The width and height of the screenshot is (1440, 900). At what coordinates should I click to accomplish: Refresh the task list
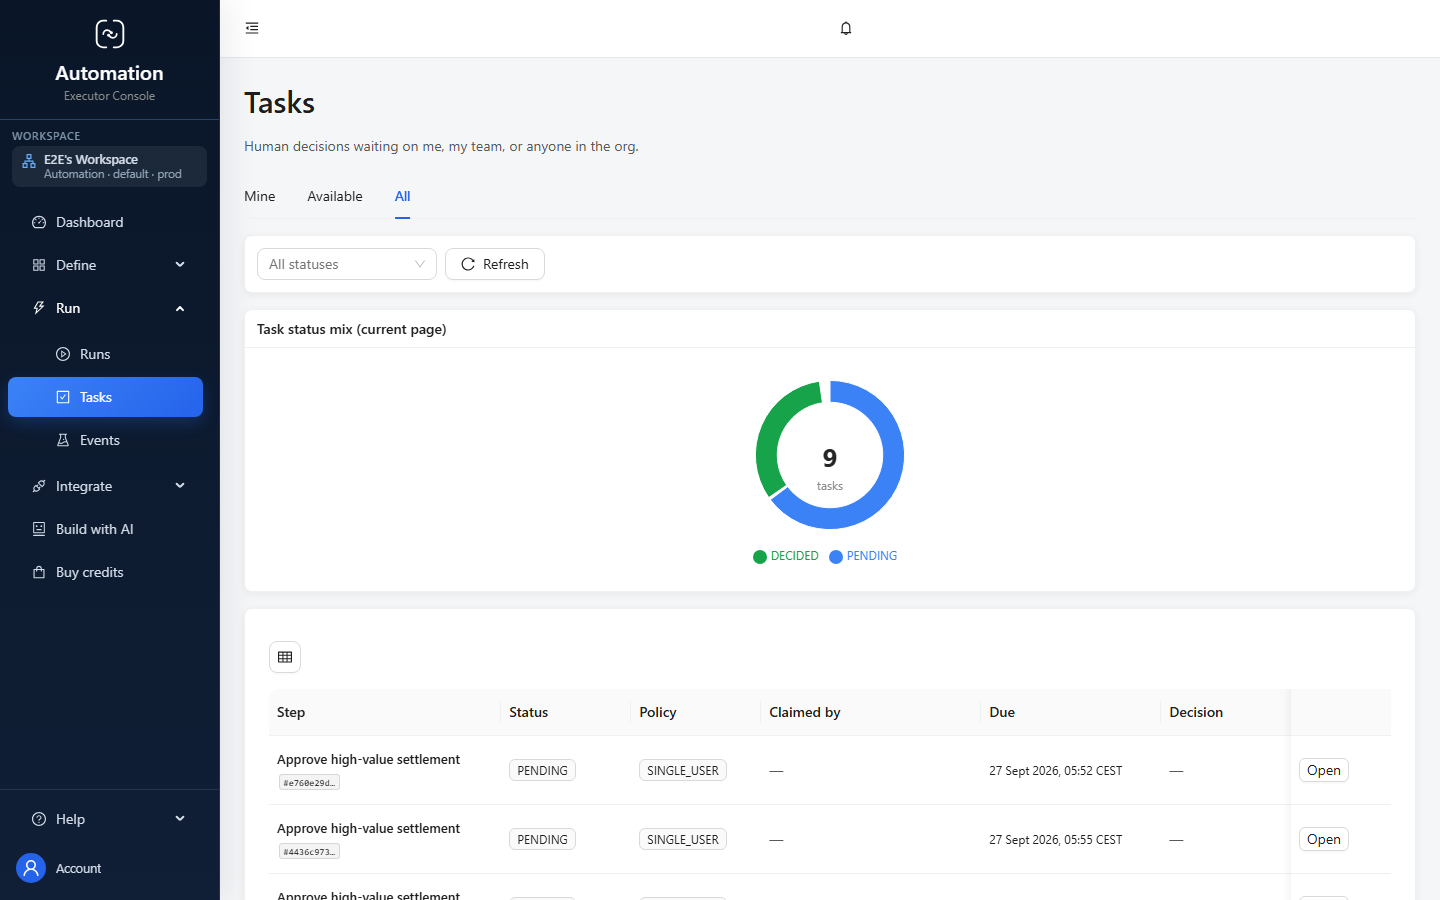(495, 264)
